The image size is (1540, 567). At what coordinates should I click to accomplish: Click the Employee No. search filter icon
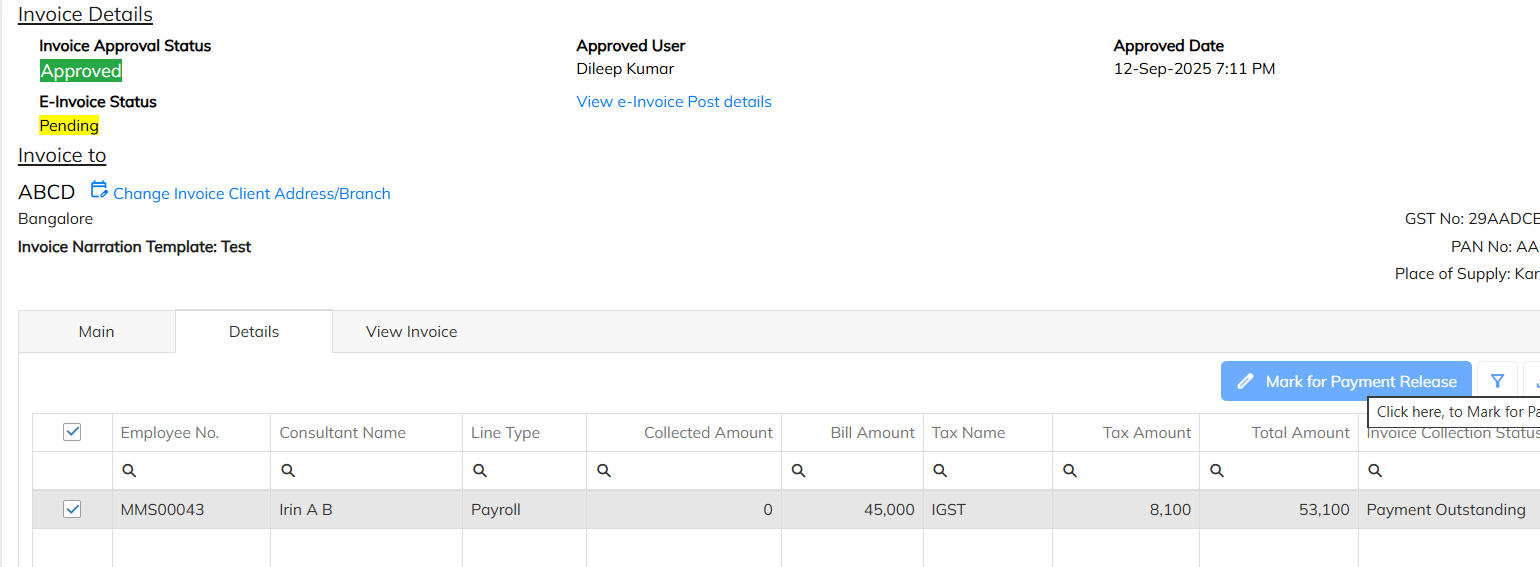pyautogui.click(x=129, y=471)
